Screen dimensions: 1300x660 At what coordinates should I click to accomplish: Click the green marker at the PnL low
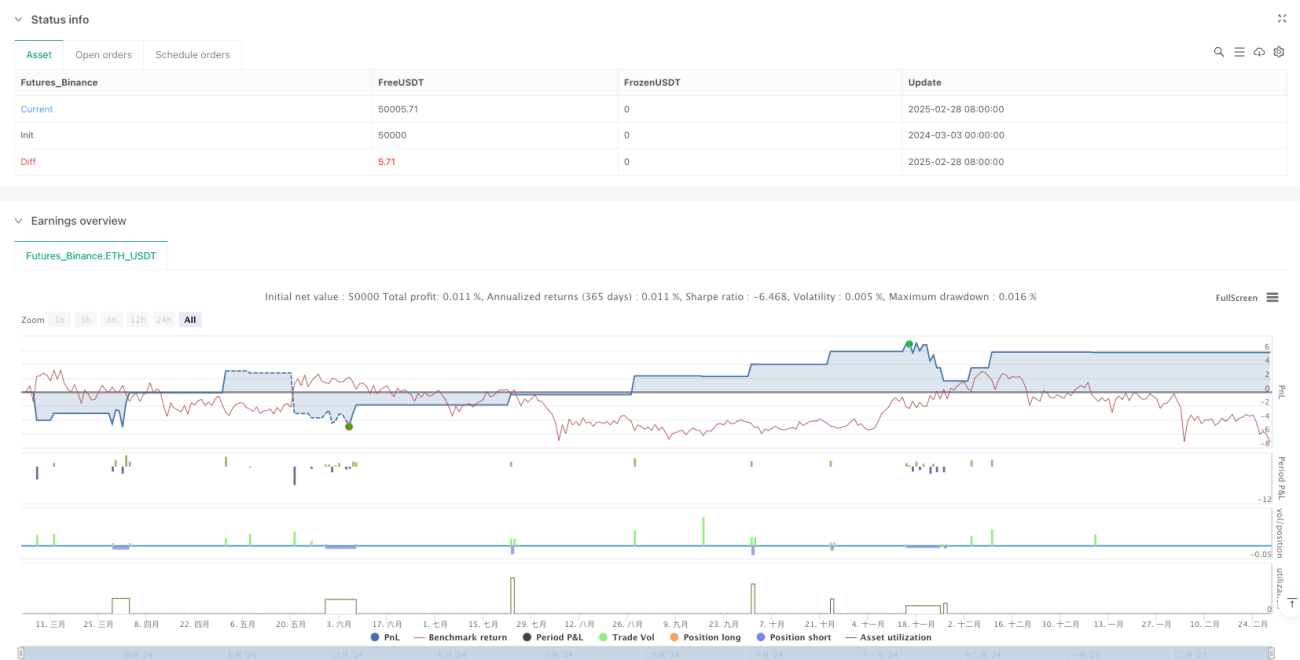click(x=349, y=427)
